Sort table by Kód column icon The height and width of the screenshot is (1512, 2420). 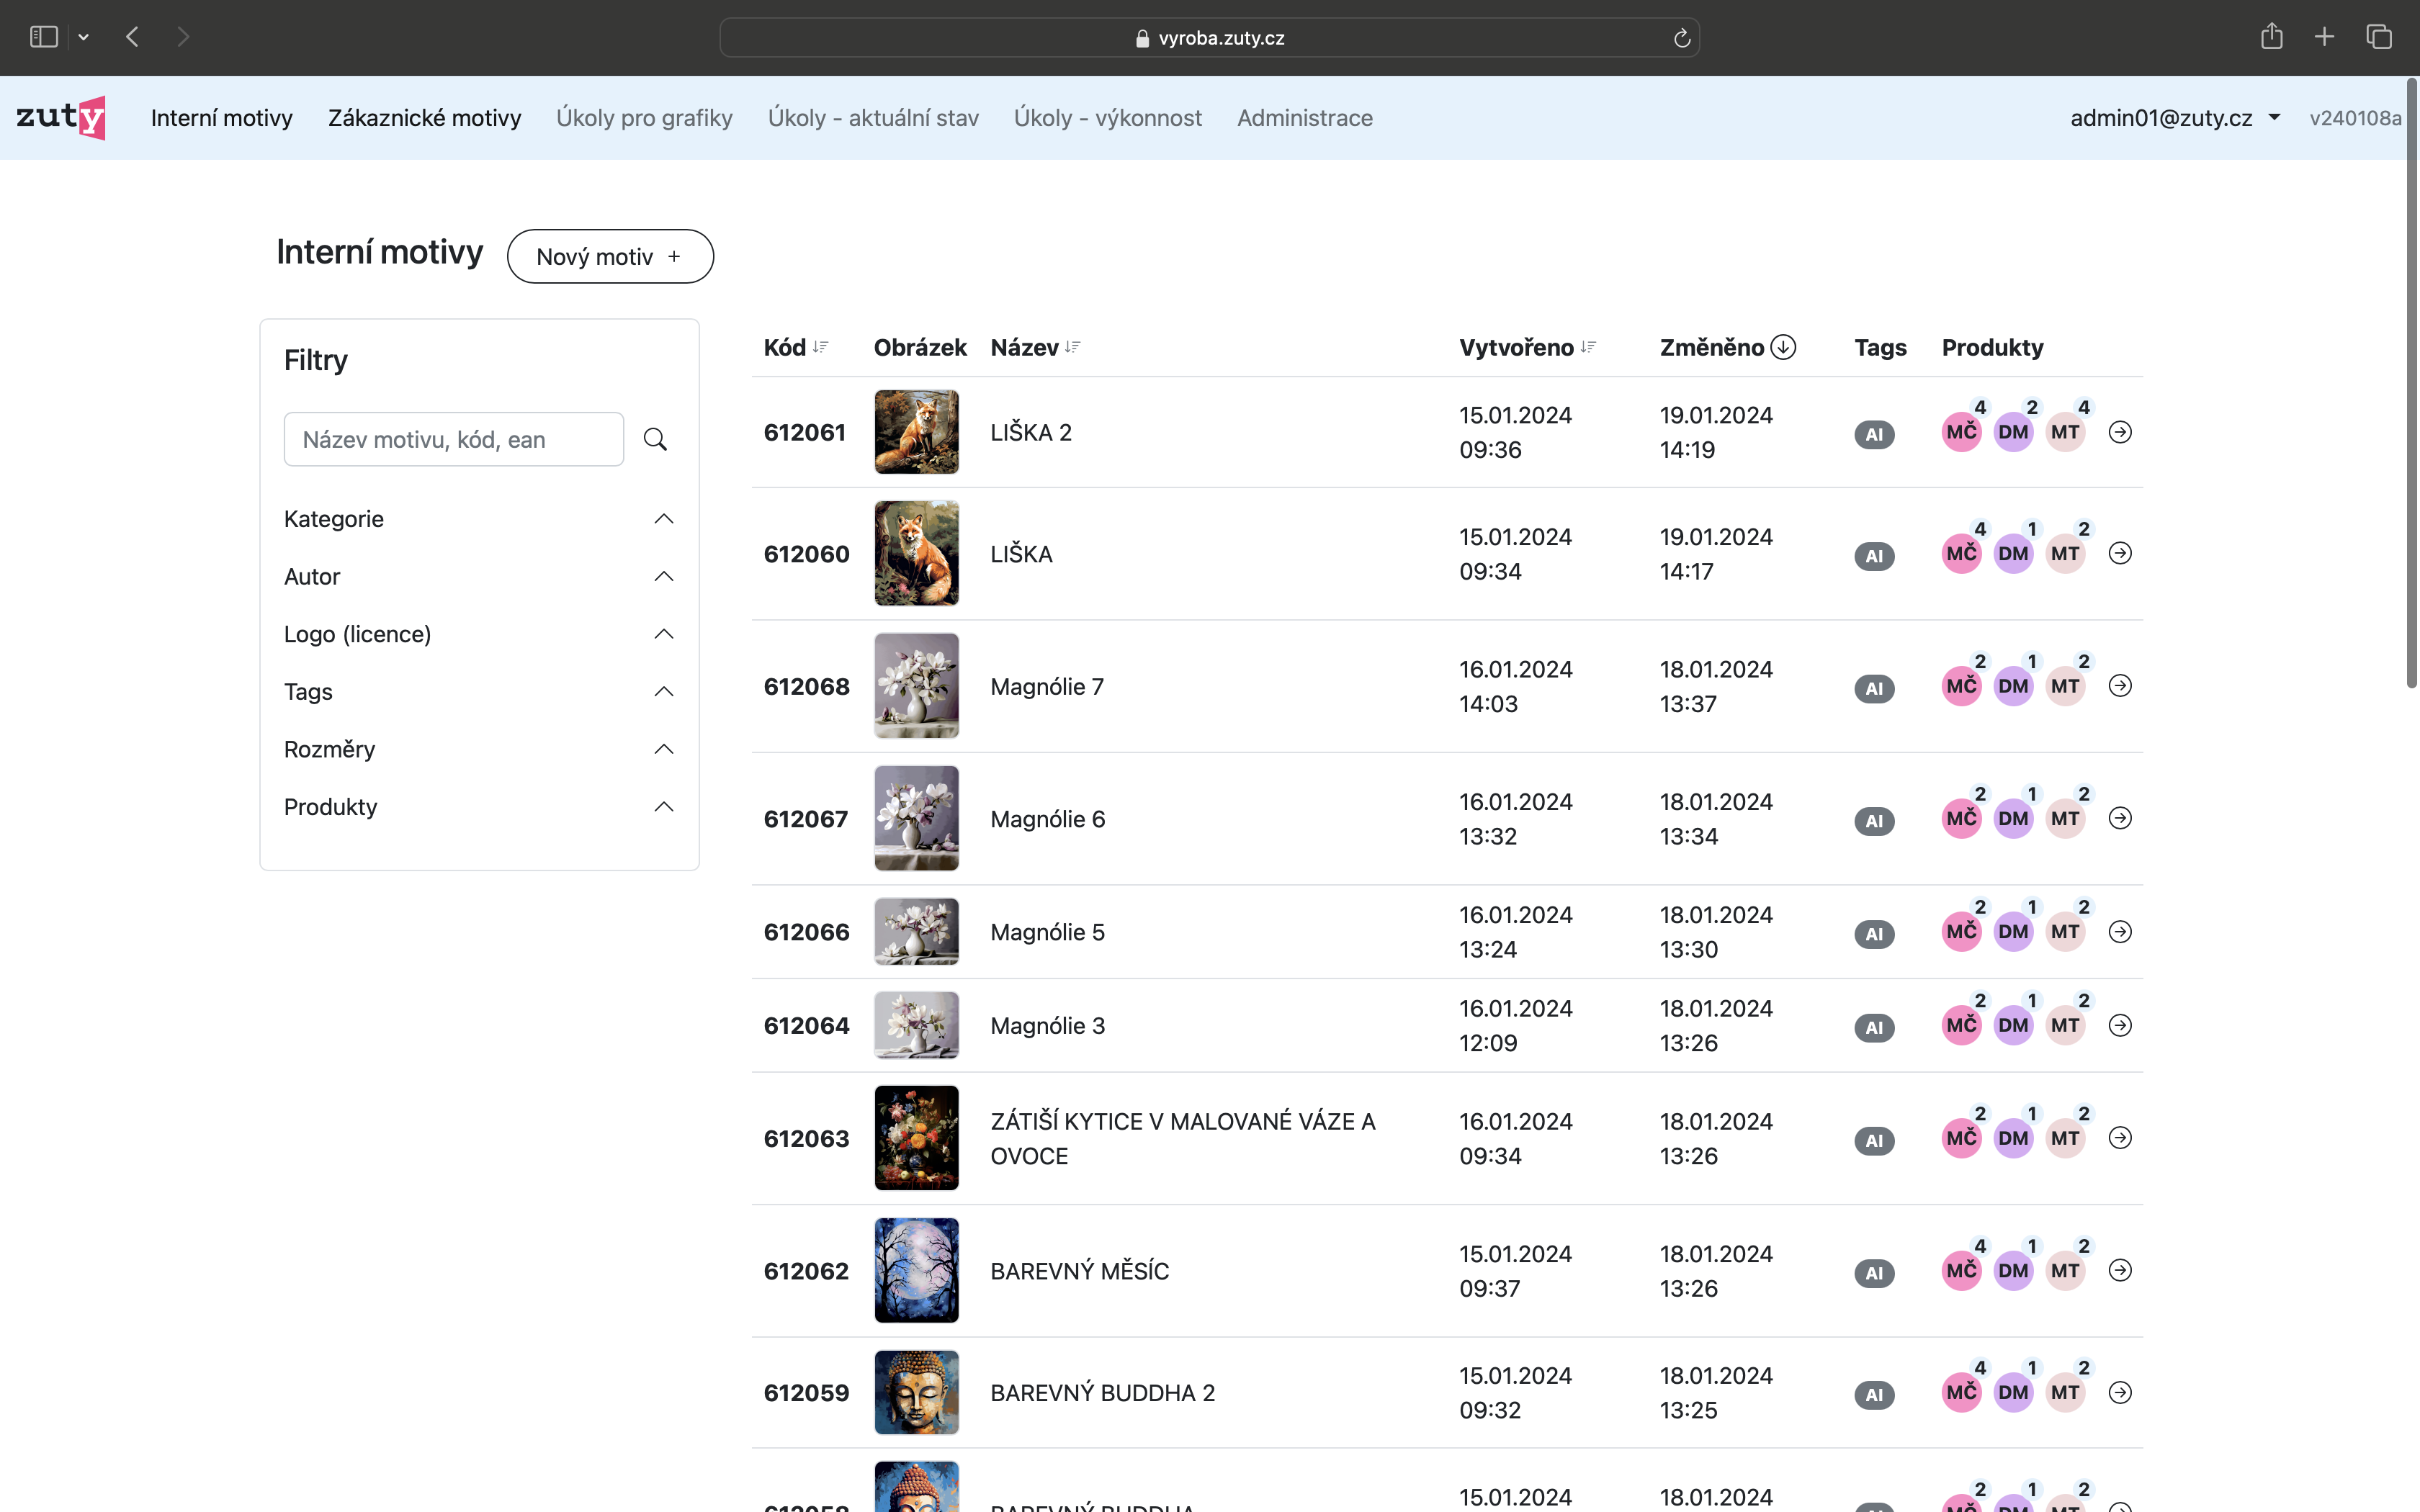821,347
